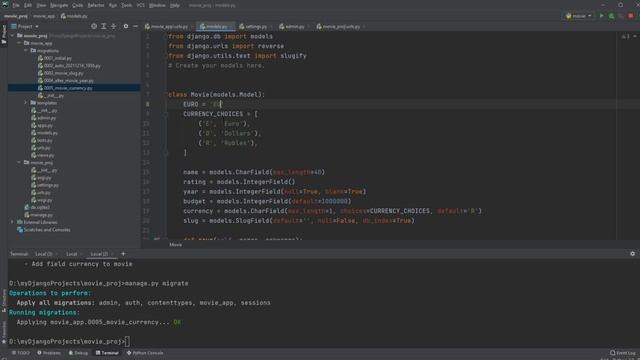Fold the CURRENCY_CHOICES list in the gutter
Viewport: 640px width, 360px height.
pyautogui.click(x=166, y=114)
